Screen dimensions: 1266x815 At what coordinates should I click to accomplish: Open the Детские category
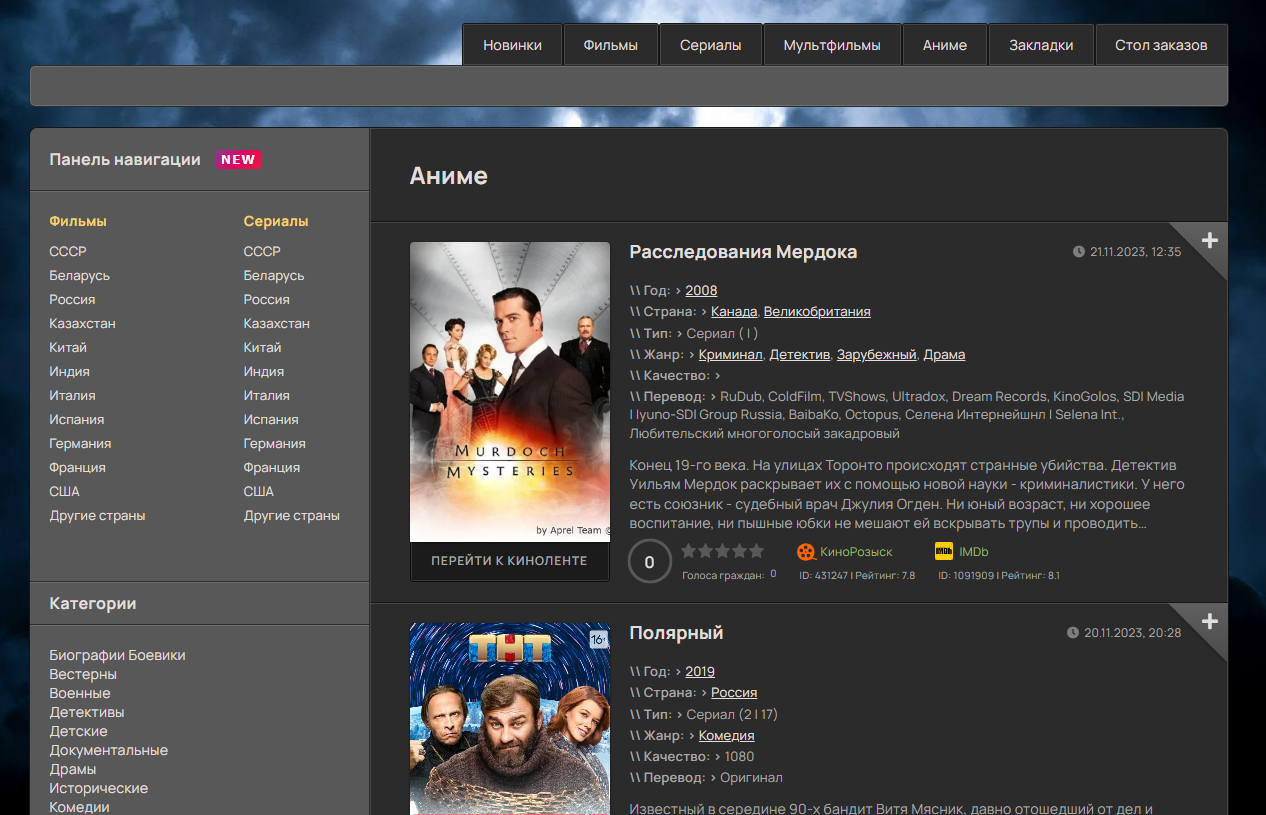pos(79,731)
